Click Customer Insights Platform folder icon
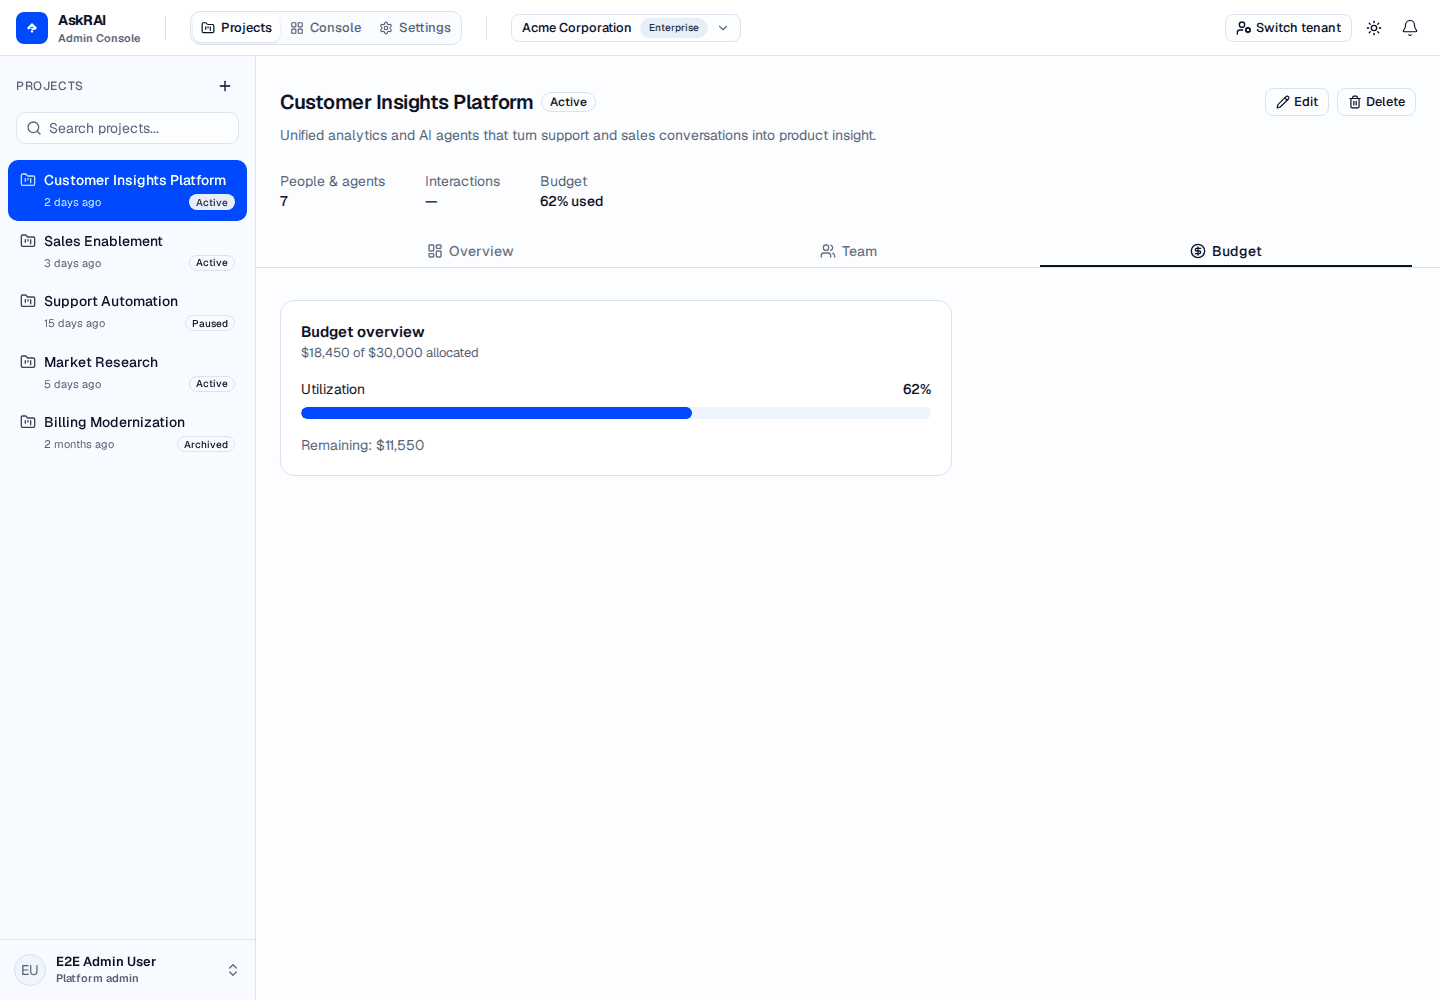This screenshot has height=1000, width=1440. [28, 180]
